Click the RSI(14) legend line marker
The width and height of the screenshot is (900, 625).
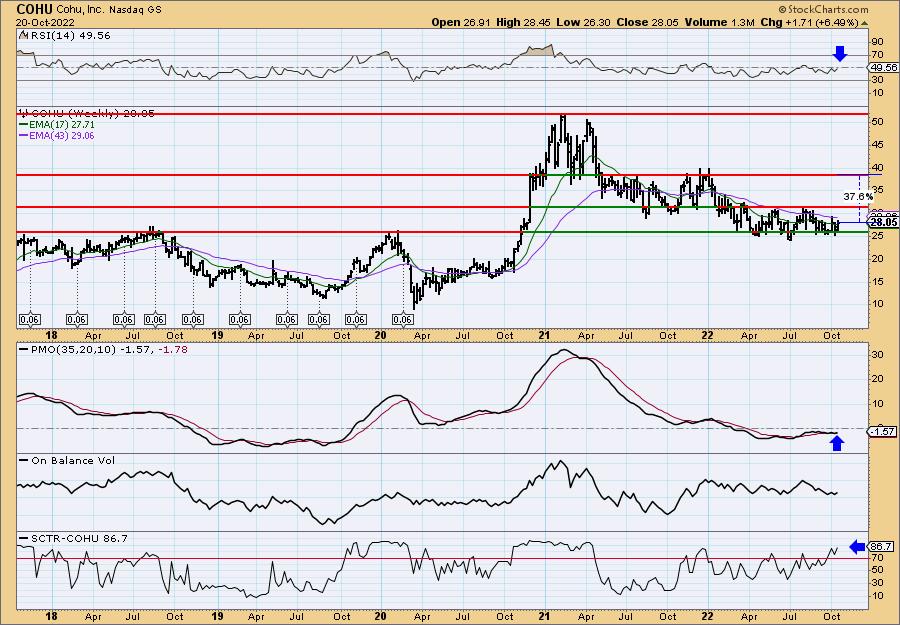pyautogui.click(x=23, y=35)
